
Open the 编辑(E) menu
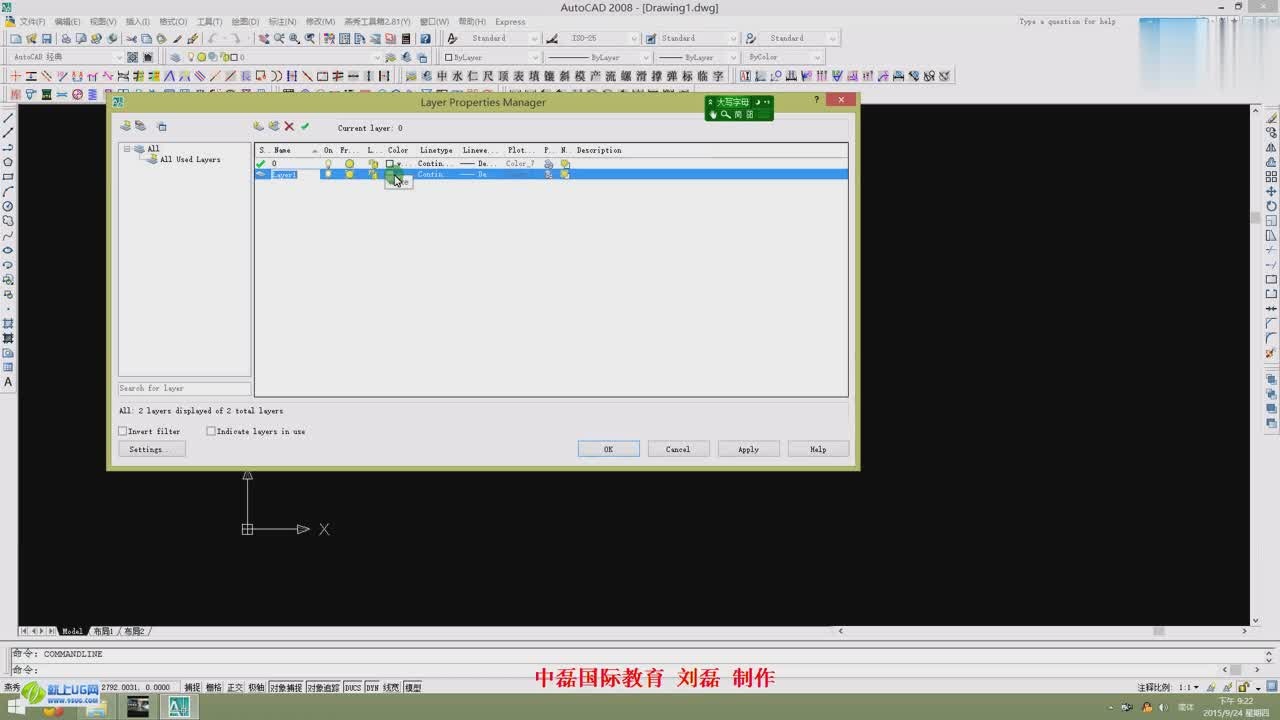(x=68, y=21)
